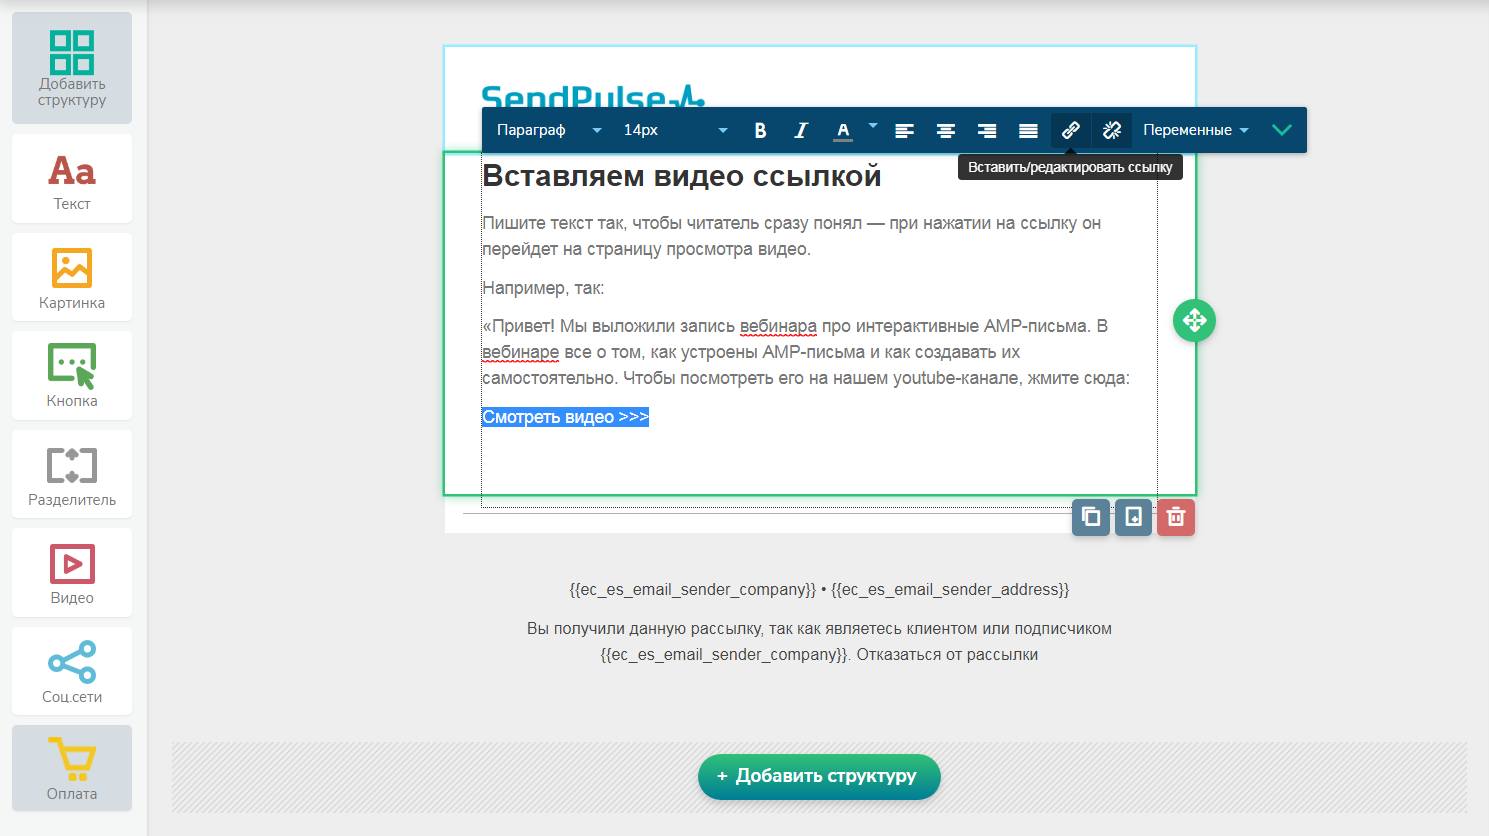Toggle italic formatting in text toolbar
This screenshot has height=836, width=1489.
pyautogui.click(x=801, y=130)
